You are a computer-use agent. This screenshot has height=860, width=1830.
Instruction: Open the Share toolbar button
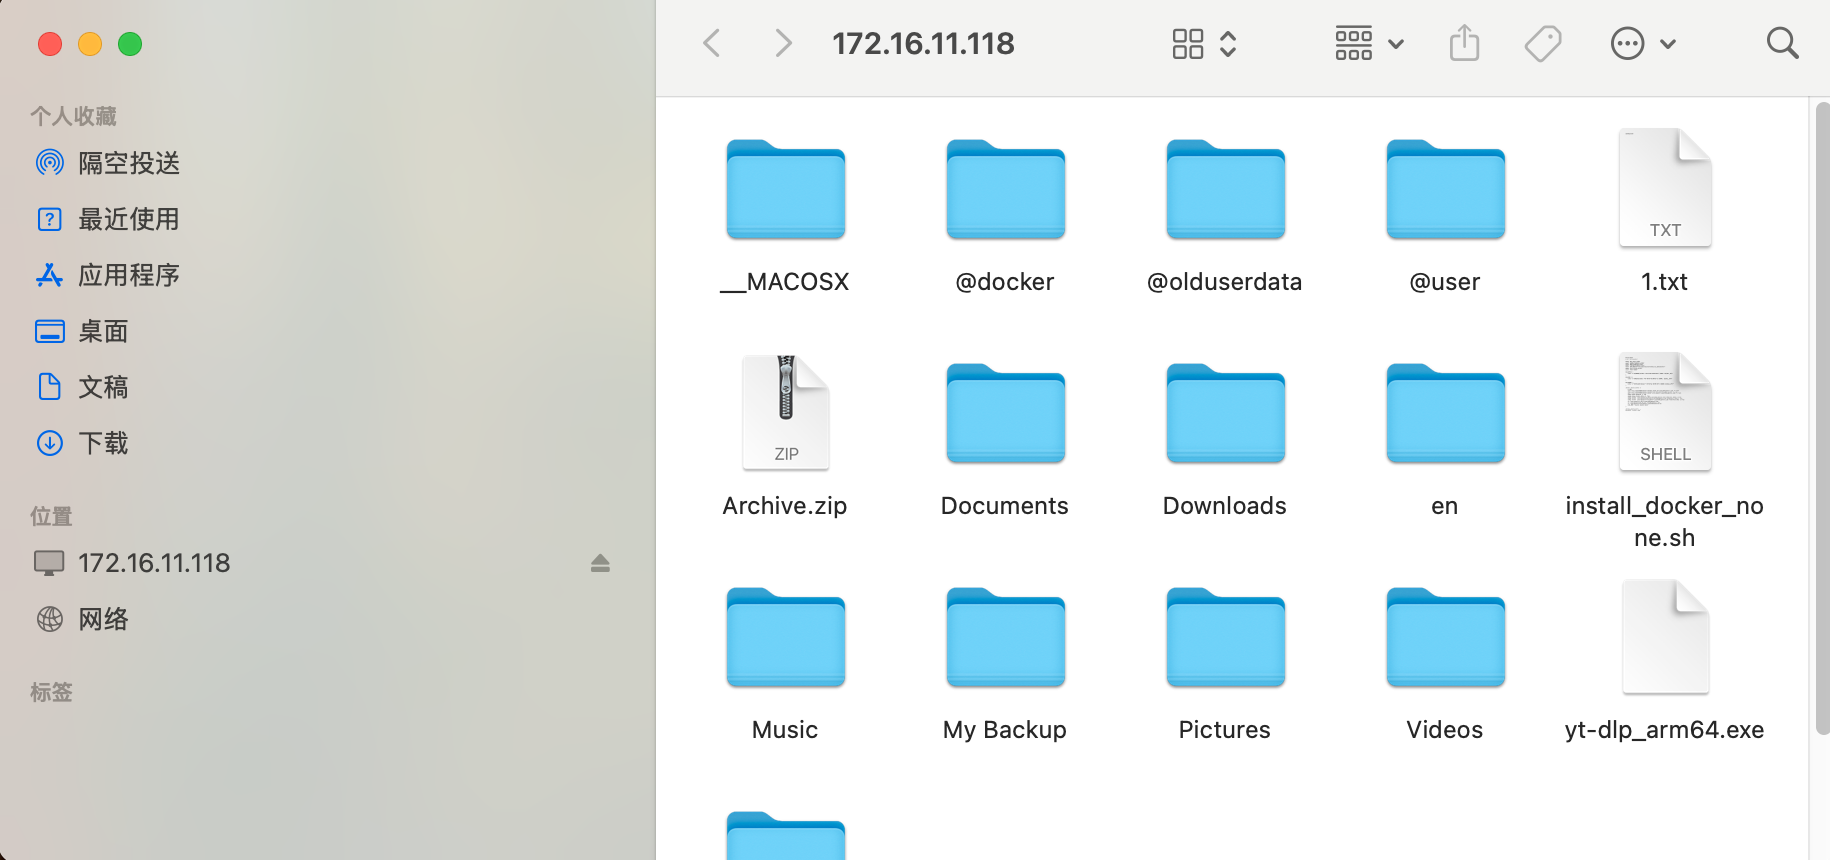(1464, 43)
